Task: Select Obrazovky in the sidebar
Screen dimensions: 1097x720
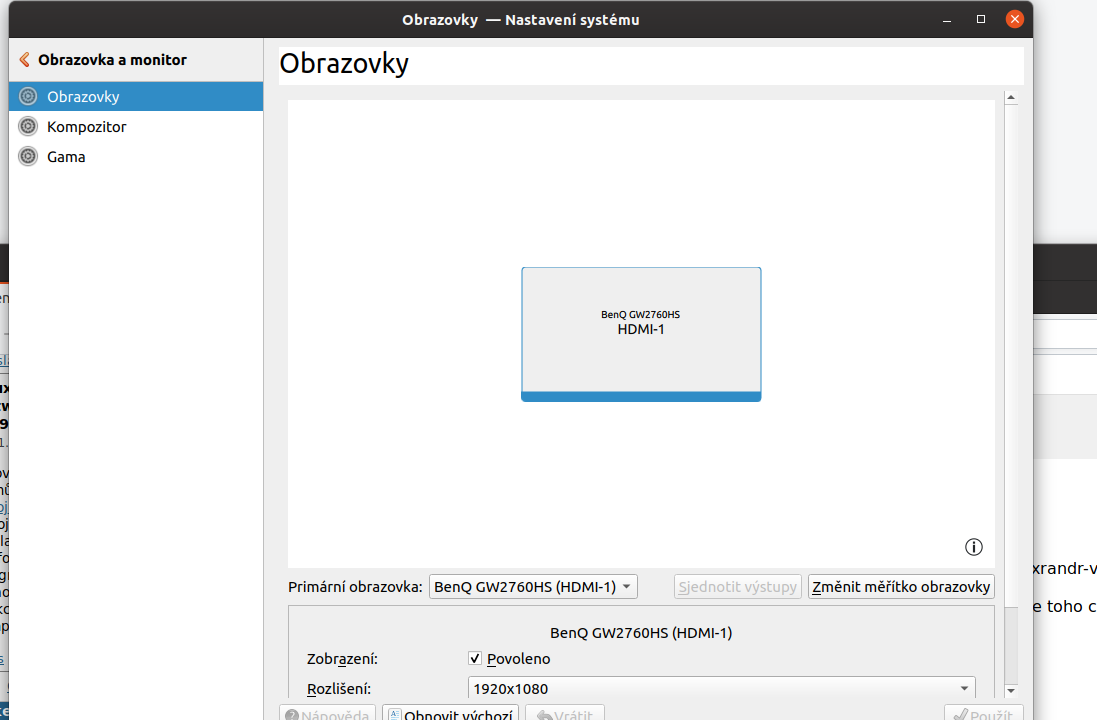Action: click(83, 97)
